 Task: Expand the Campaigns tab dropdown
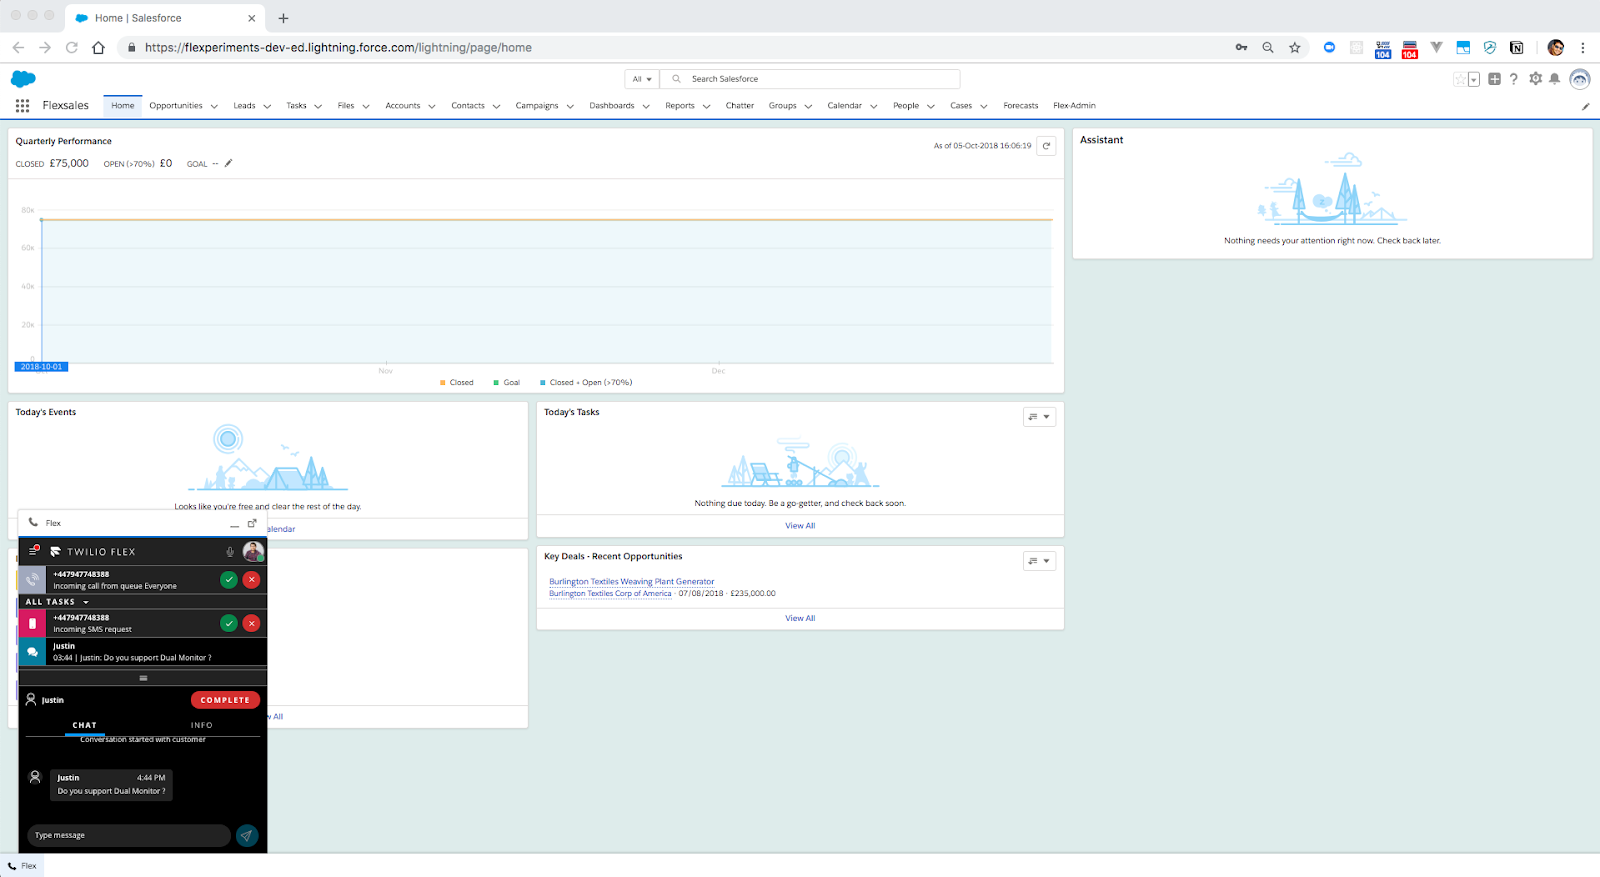click(x=570, y=106)
